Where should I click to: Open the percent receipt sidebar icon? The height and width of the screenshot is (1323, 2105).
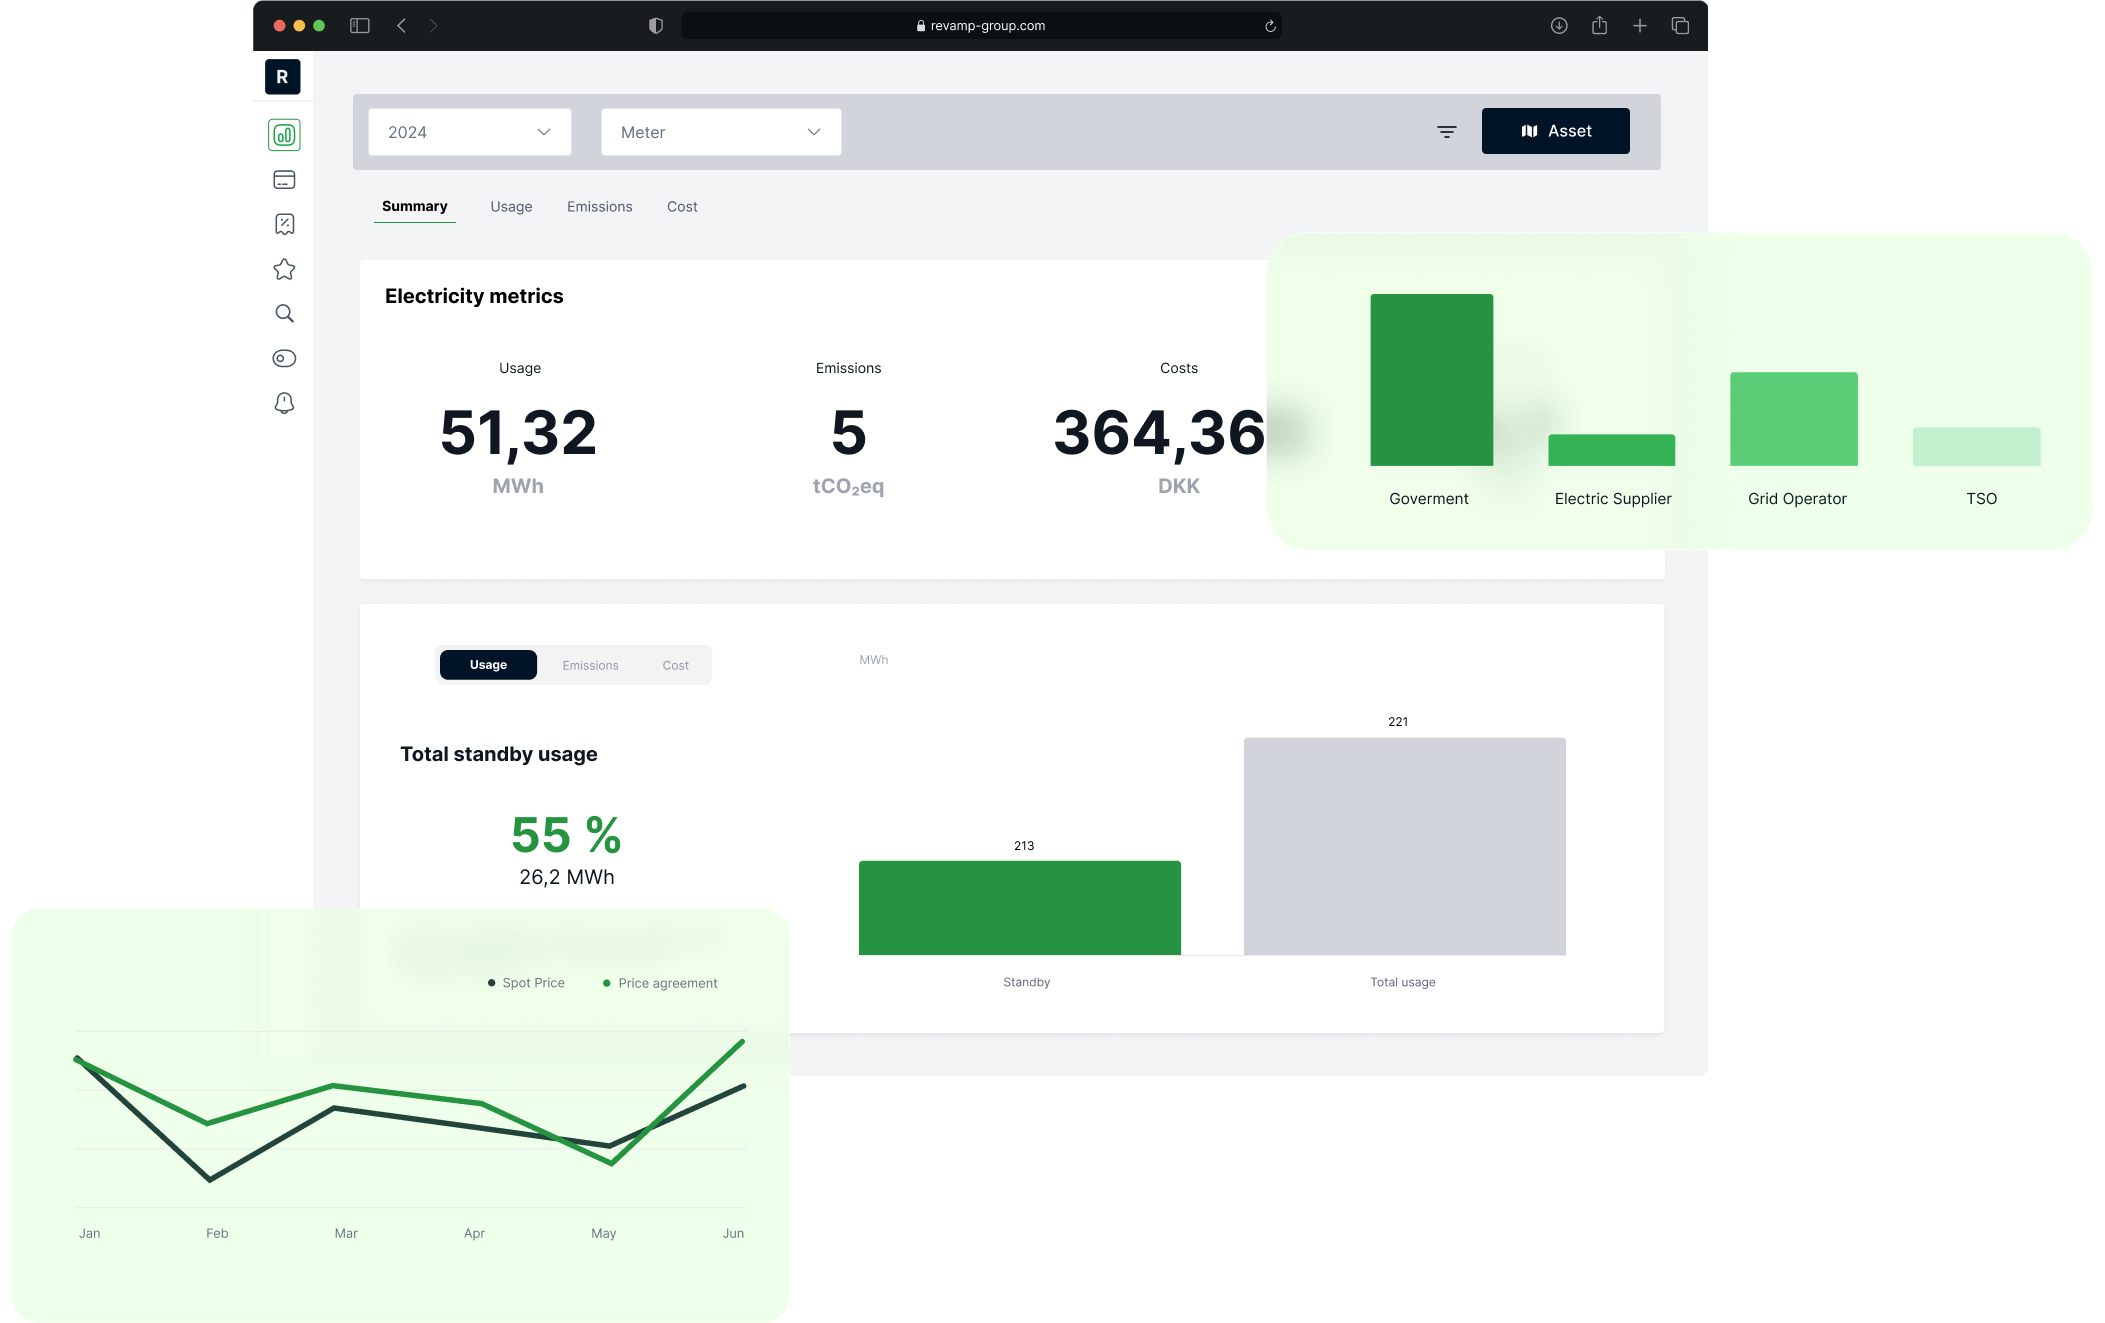[x=284, y=224]
